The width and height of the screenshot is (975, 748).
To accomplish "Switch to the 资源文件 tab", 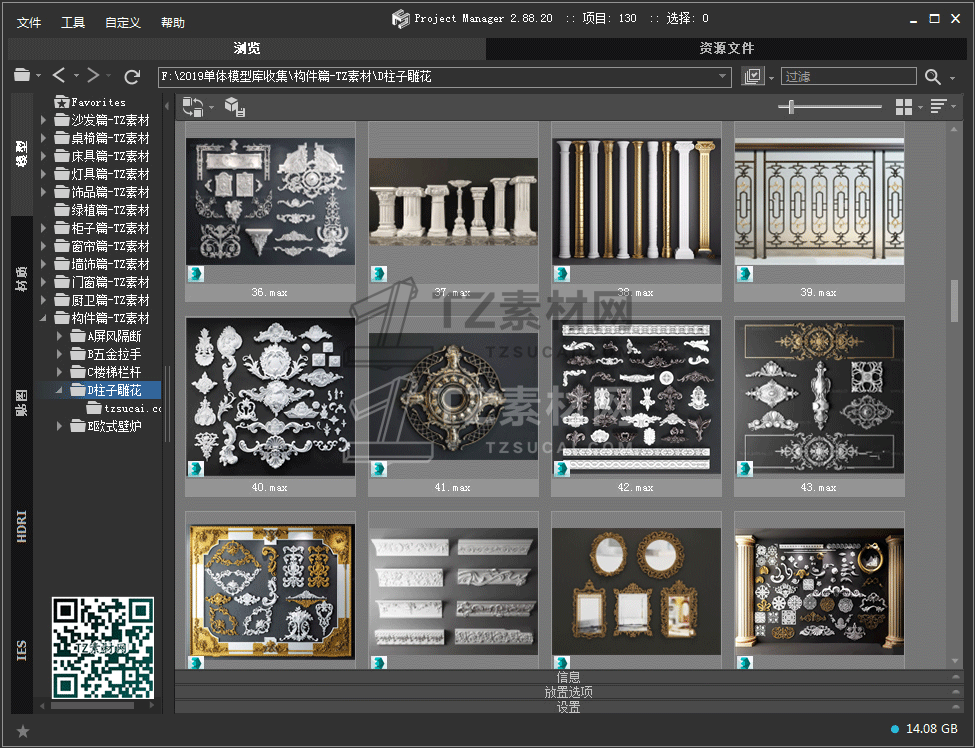I will (x=726, y=48).
